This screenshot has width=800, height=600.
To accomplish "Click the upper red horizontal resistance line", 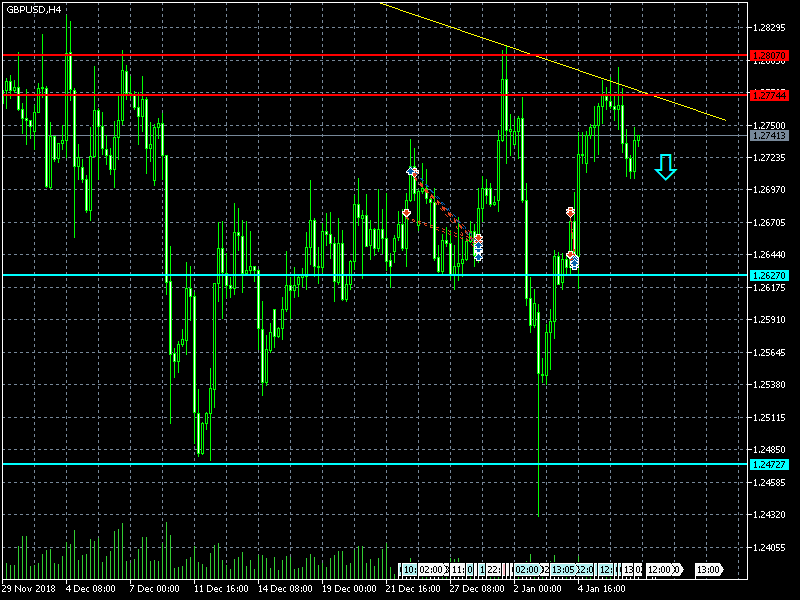I will click(x=300, y=55).
